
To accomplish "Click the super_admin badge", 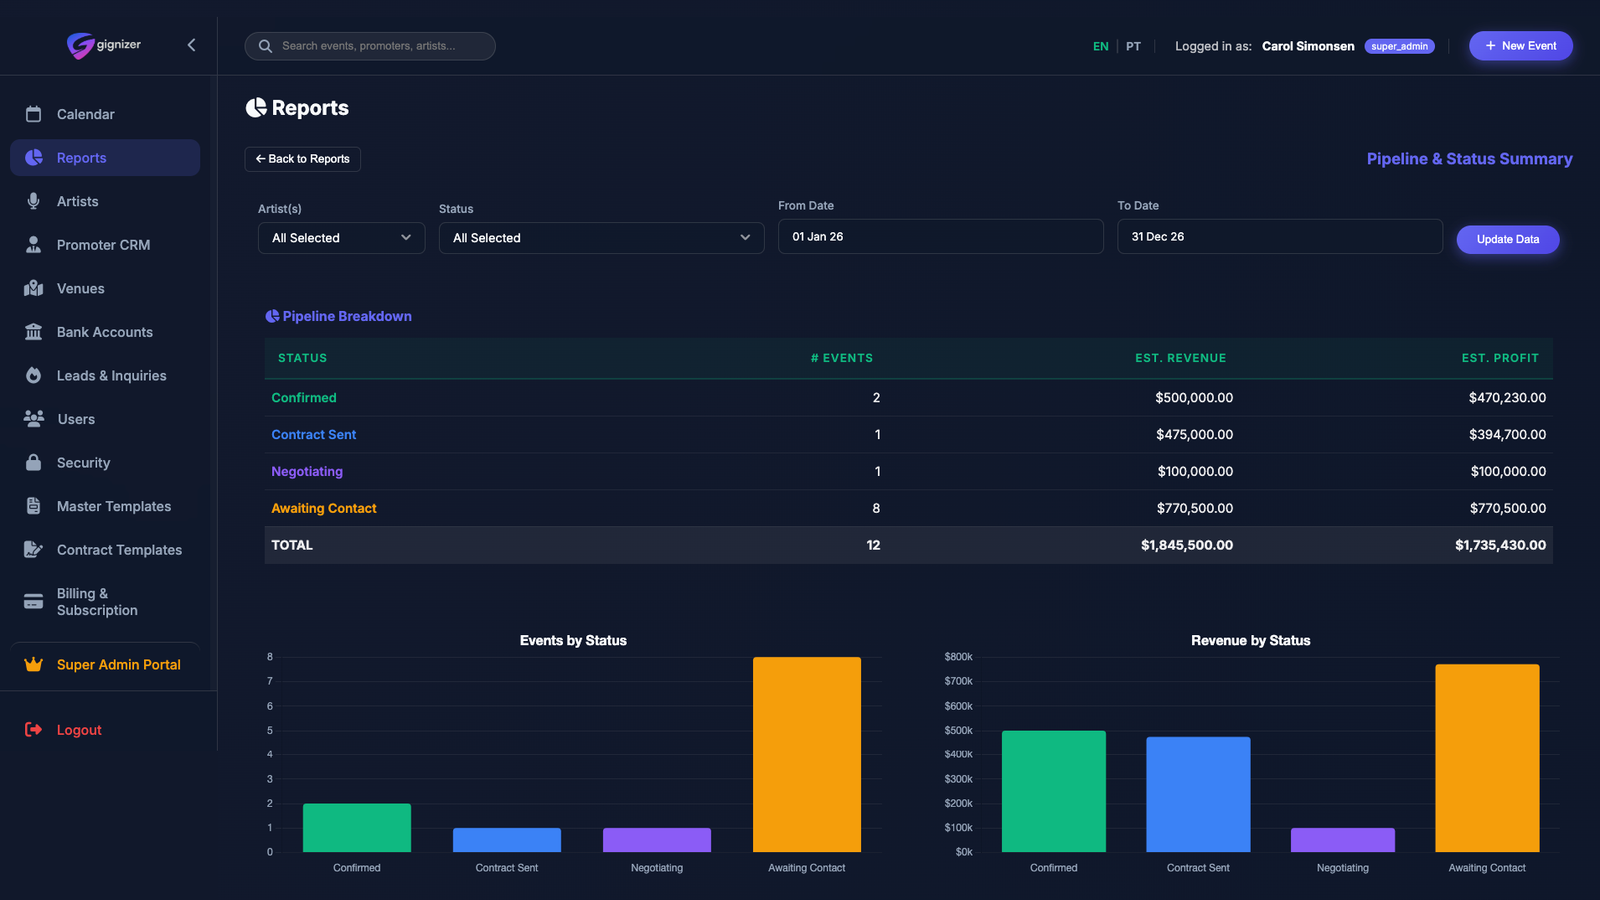I will (1400, 46).
